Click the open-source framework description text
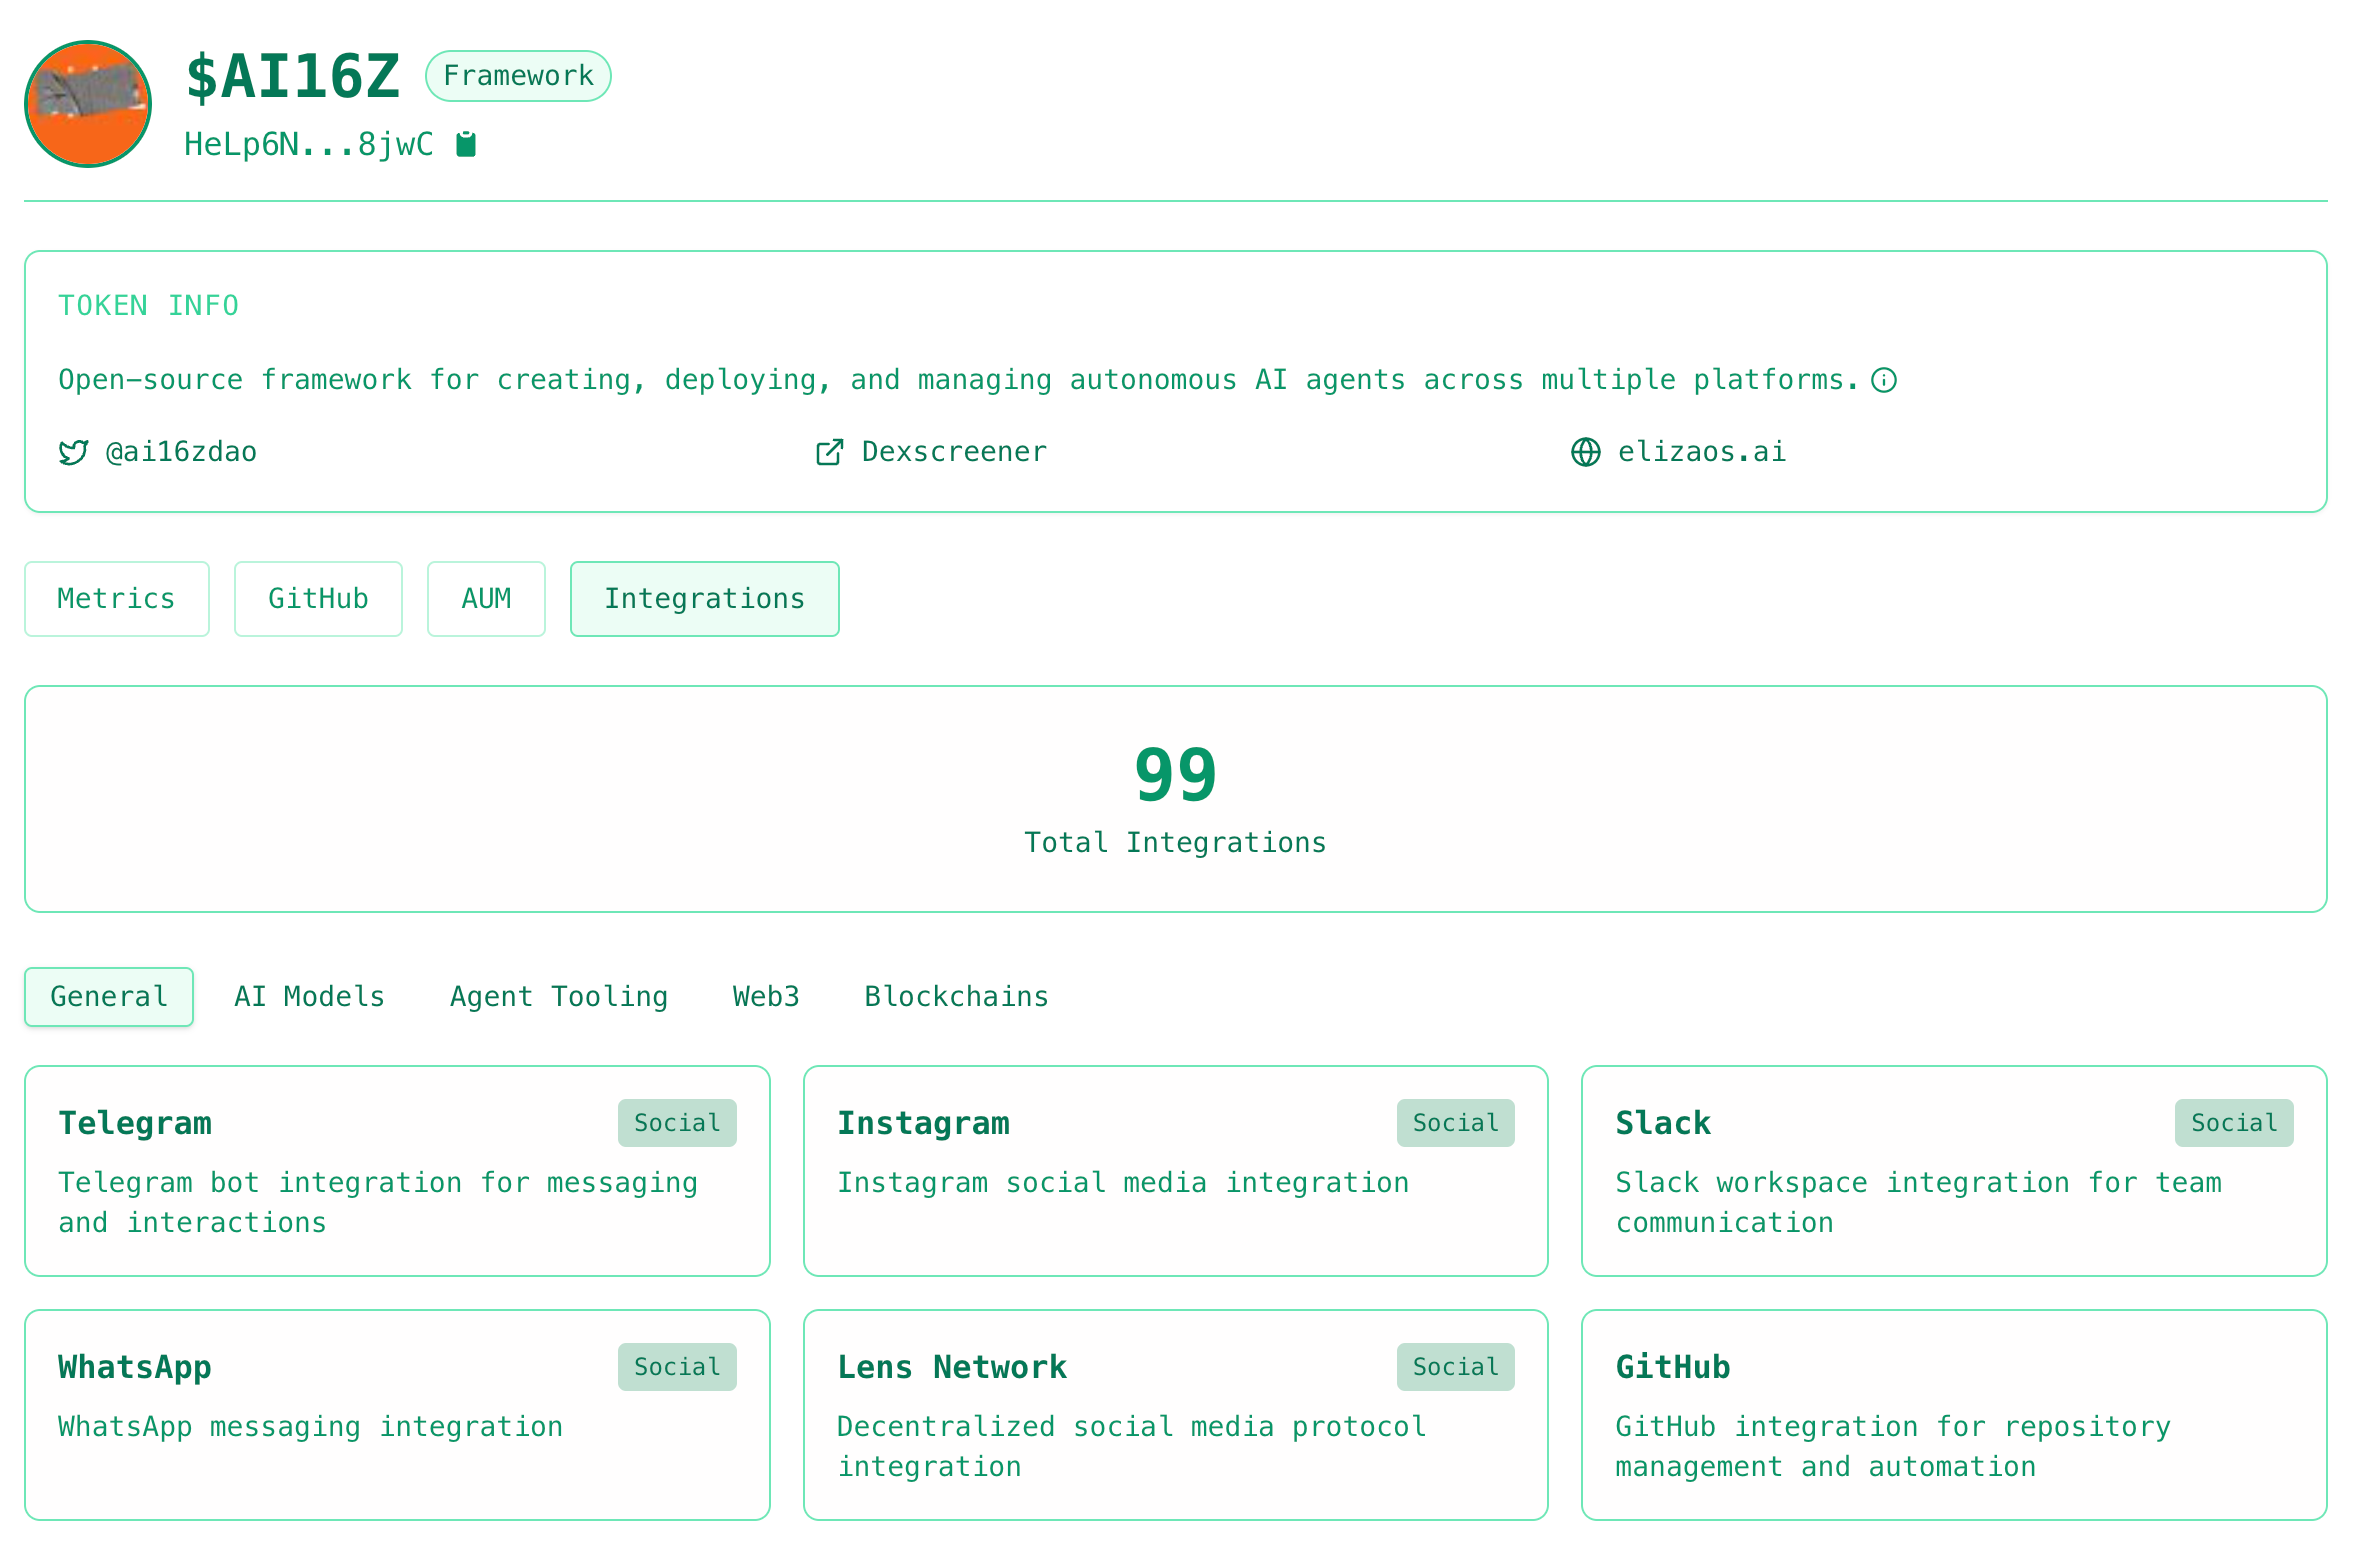This screenshot has height=1544, width=2356. (958, 380)
